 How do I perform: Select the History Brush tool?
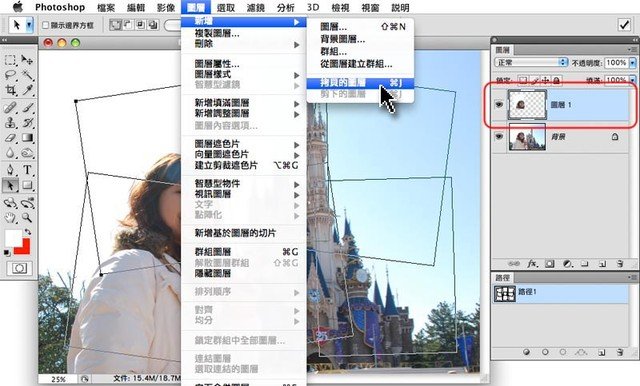pos(27,122)
